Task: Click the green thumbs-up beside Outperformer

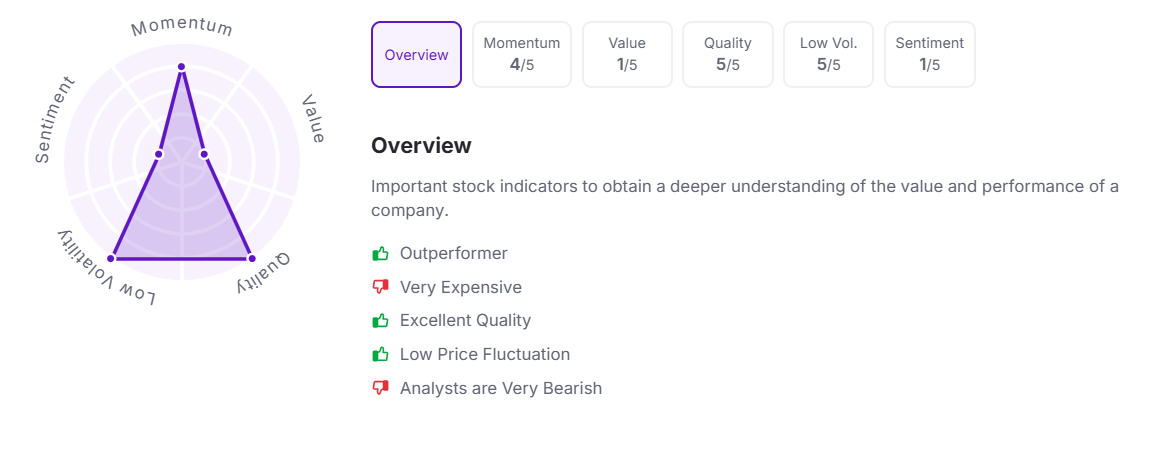Action: pos(380,254)
